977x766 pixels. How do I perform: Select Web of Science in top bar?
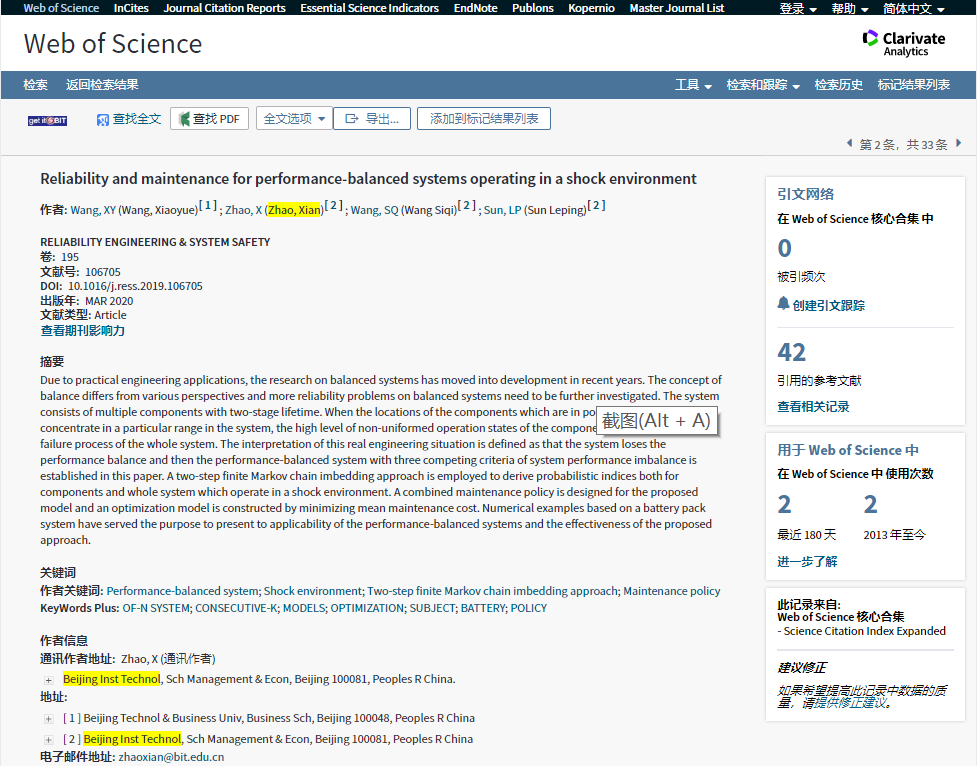click(x=61, y=8)
